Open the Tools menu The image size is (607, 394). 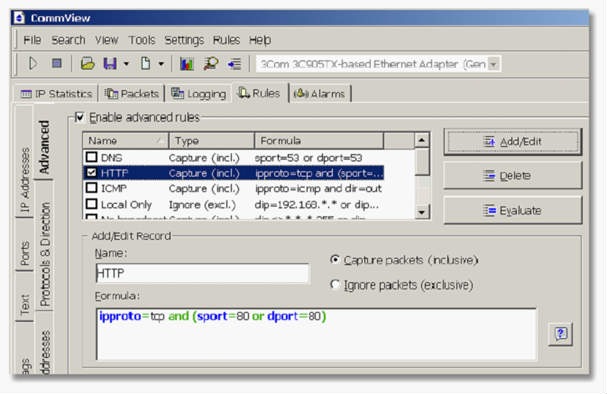pyautogui.click(x=142, y=40)
